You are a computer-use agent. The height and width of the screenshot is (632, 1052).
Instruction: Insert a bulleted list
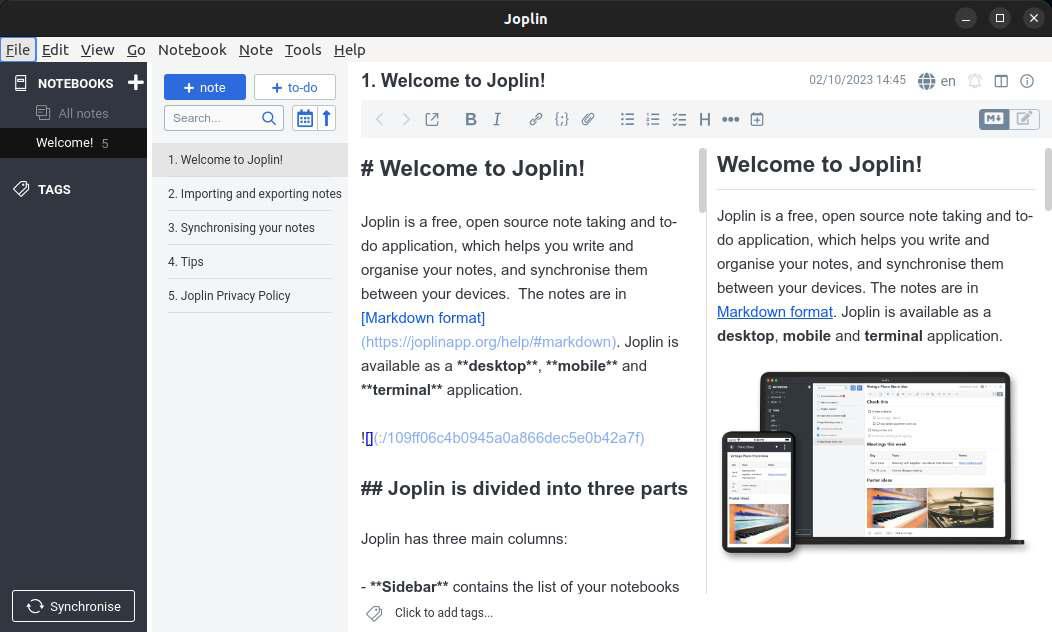627,119
